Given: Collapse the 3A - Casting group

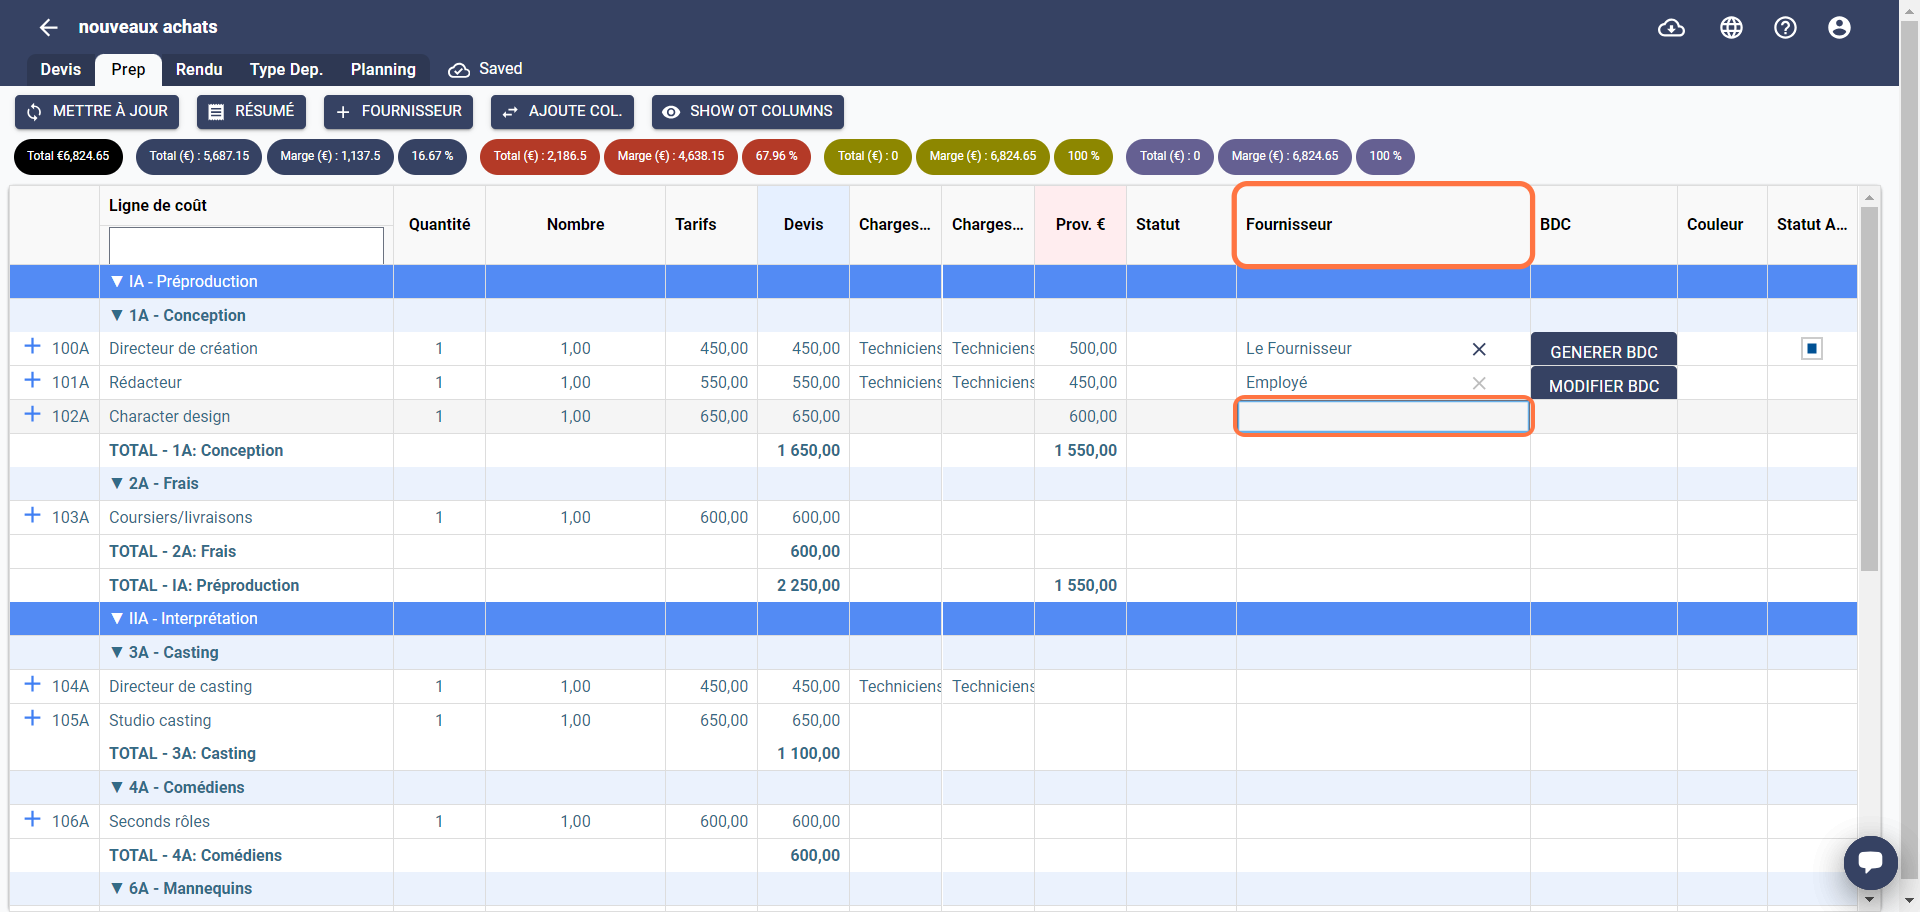Looking at the screenshot, I should tap(117, 653).
